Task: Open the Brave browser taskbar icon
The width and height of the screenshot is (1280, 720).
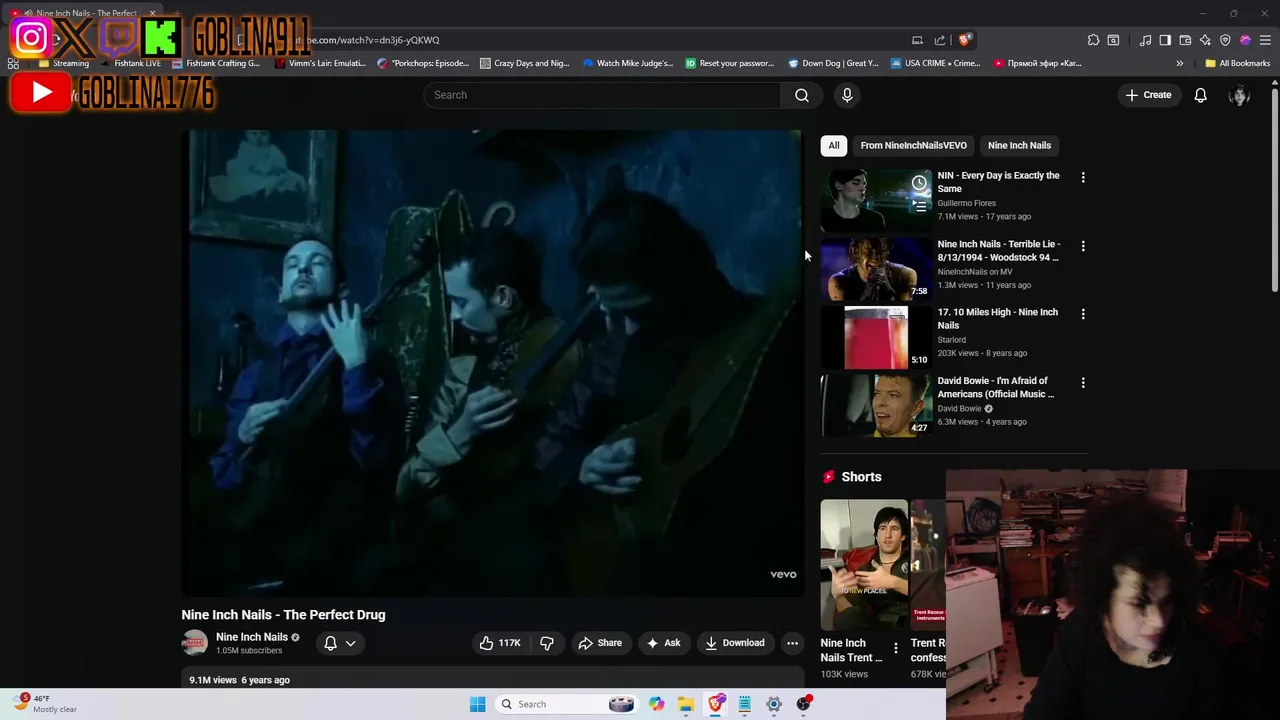Action: tap(715, 704)
